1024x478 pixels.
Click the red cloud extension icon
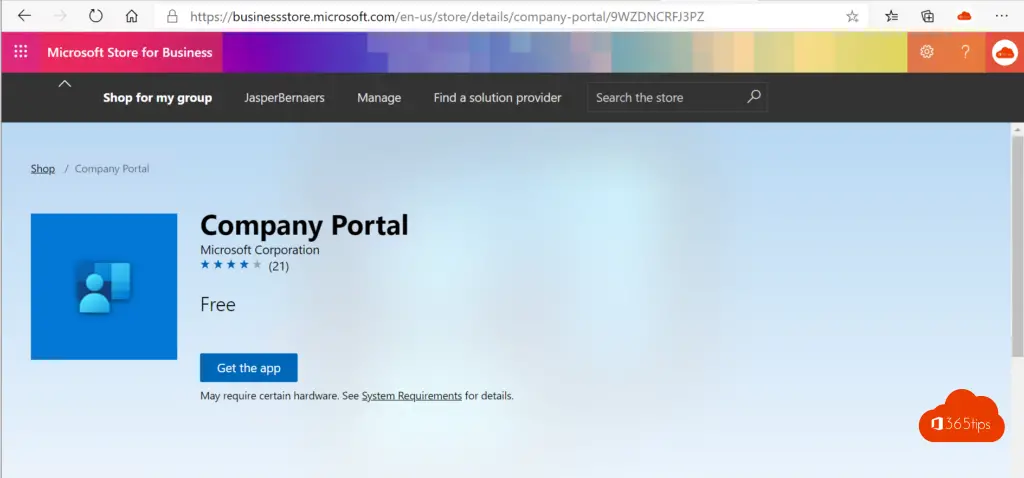tap(964, 16)
